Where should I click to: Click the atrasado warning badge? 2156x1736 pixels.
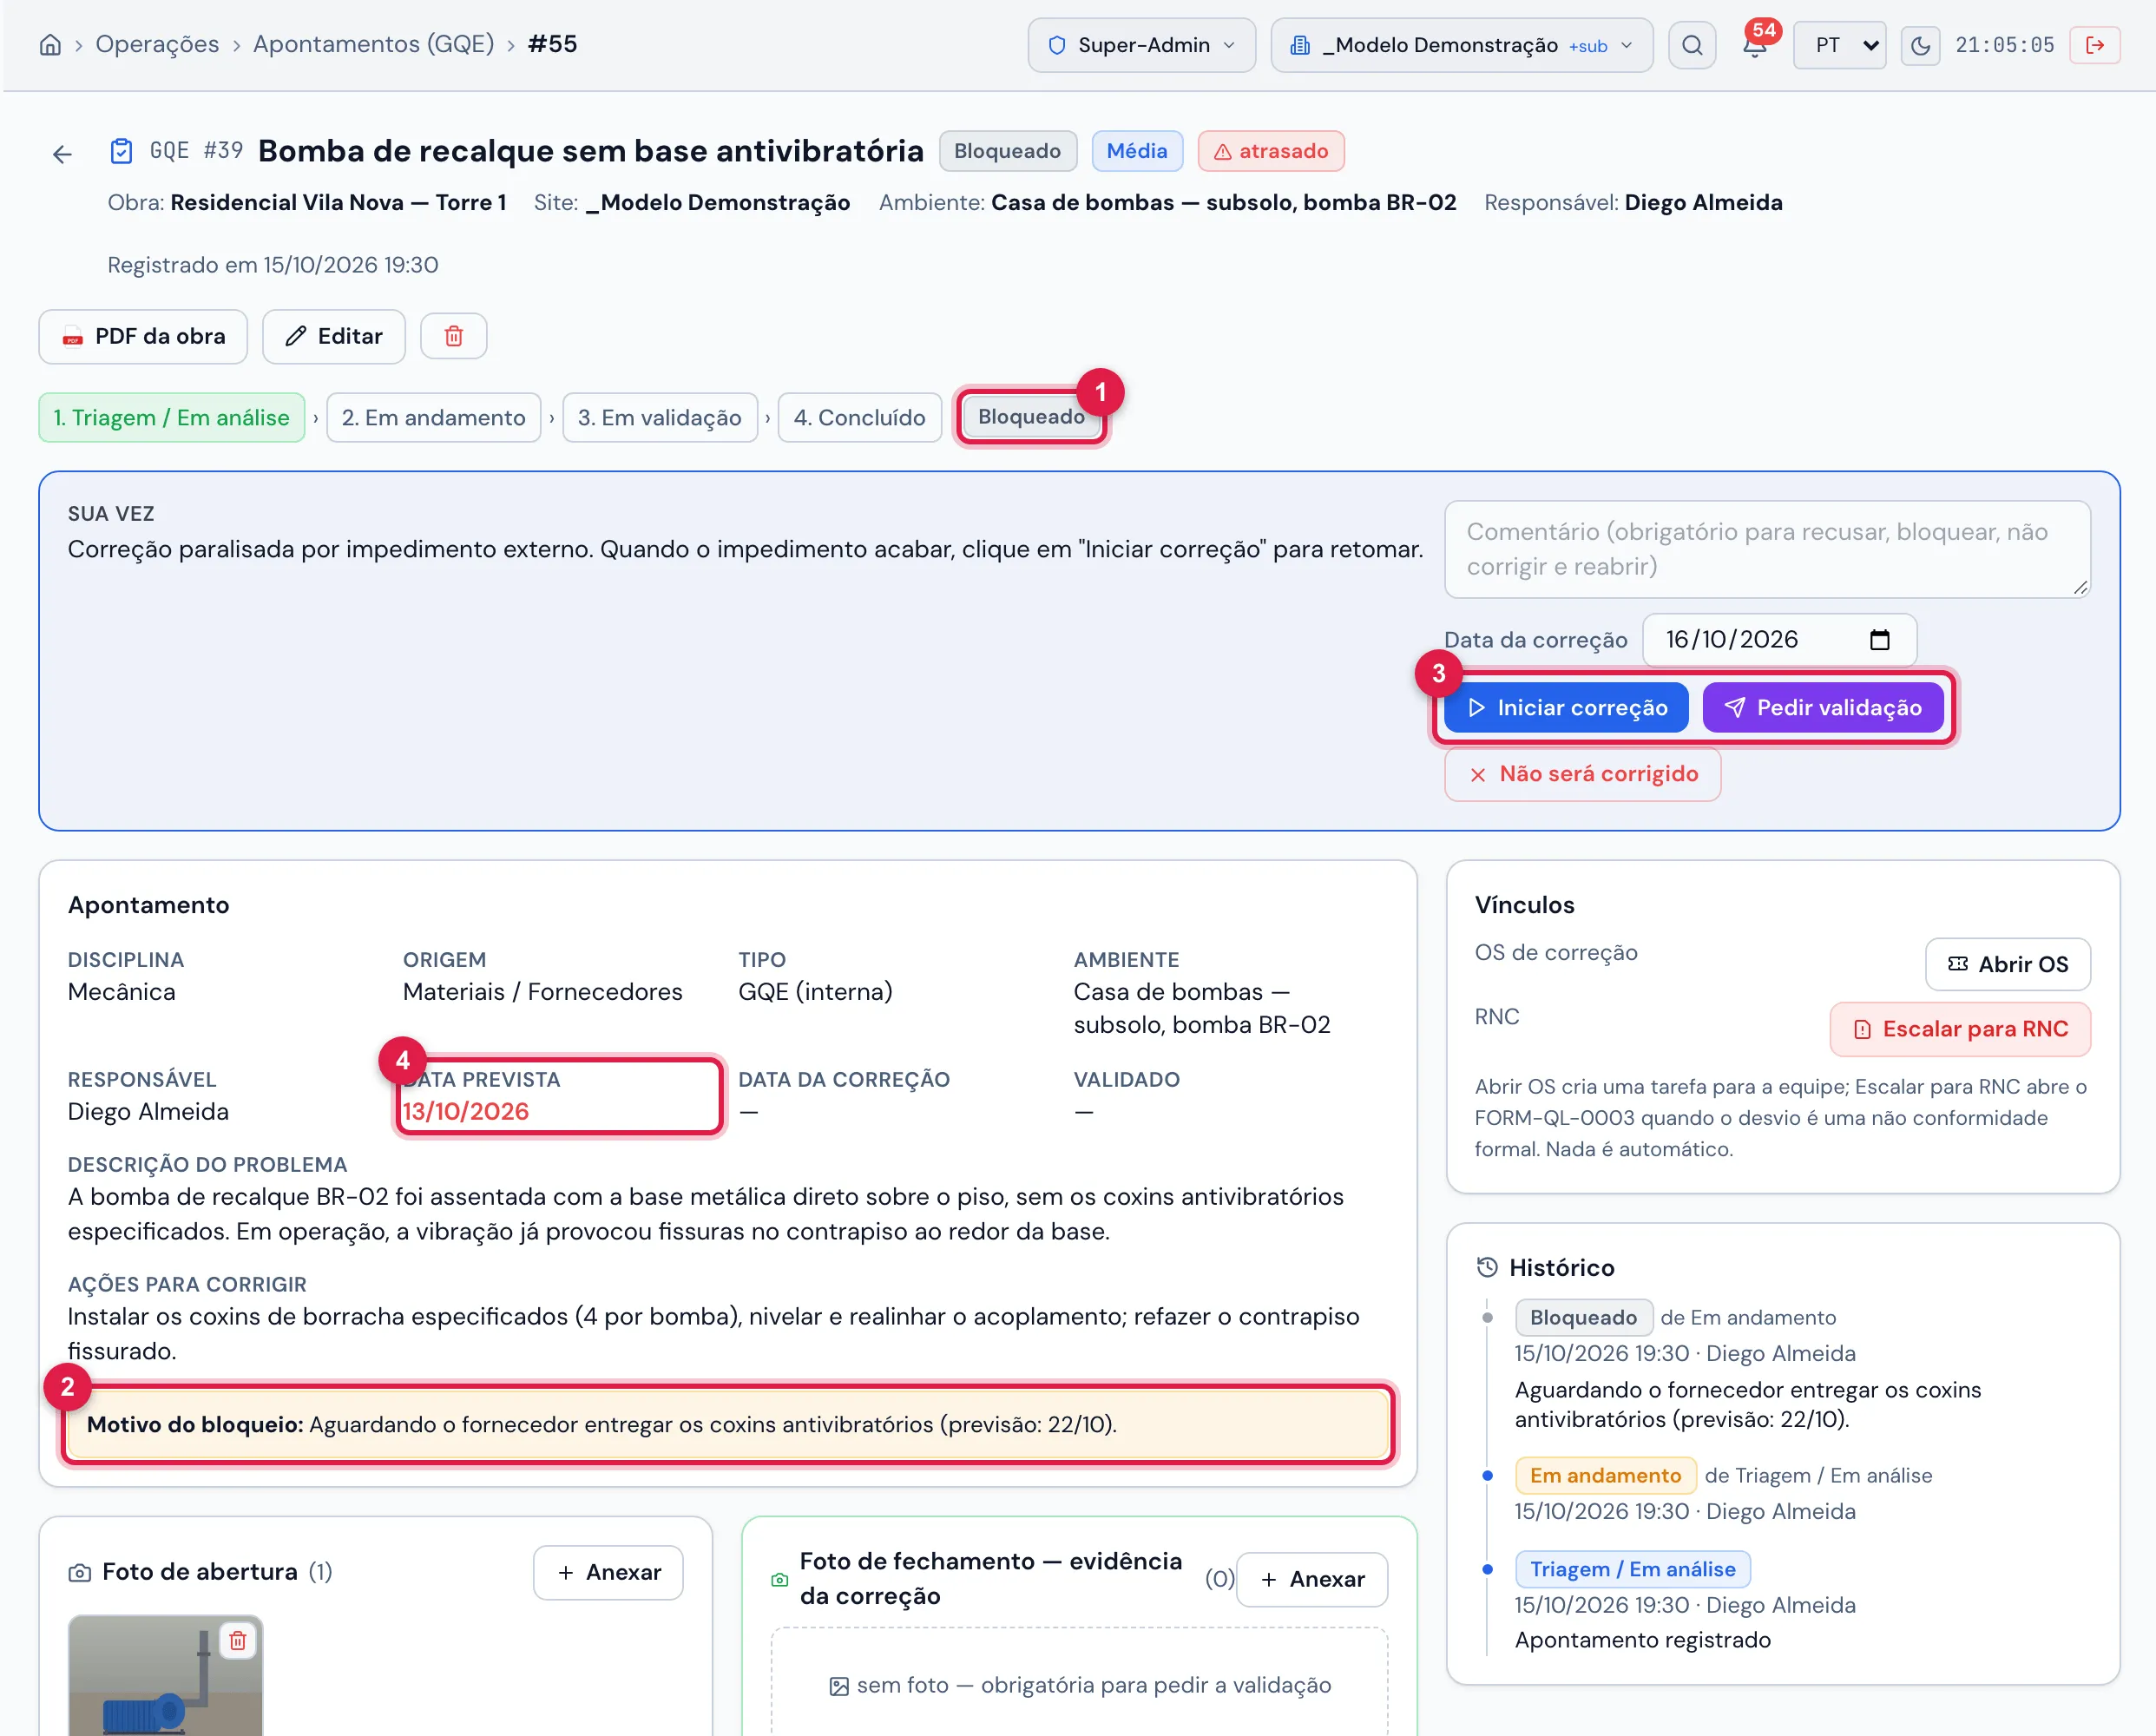click(1271, 151)
